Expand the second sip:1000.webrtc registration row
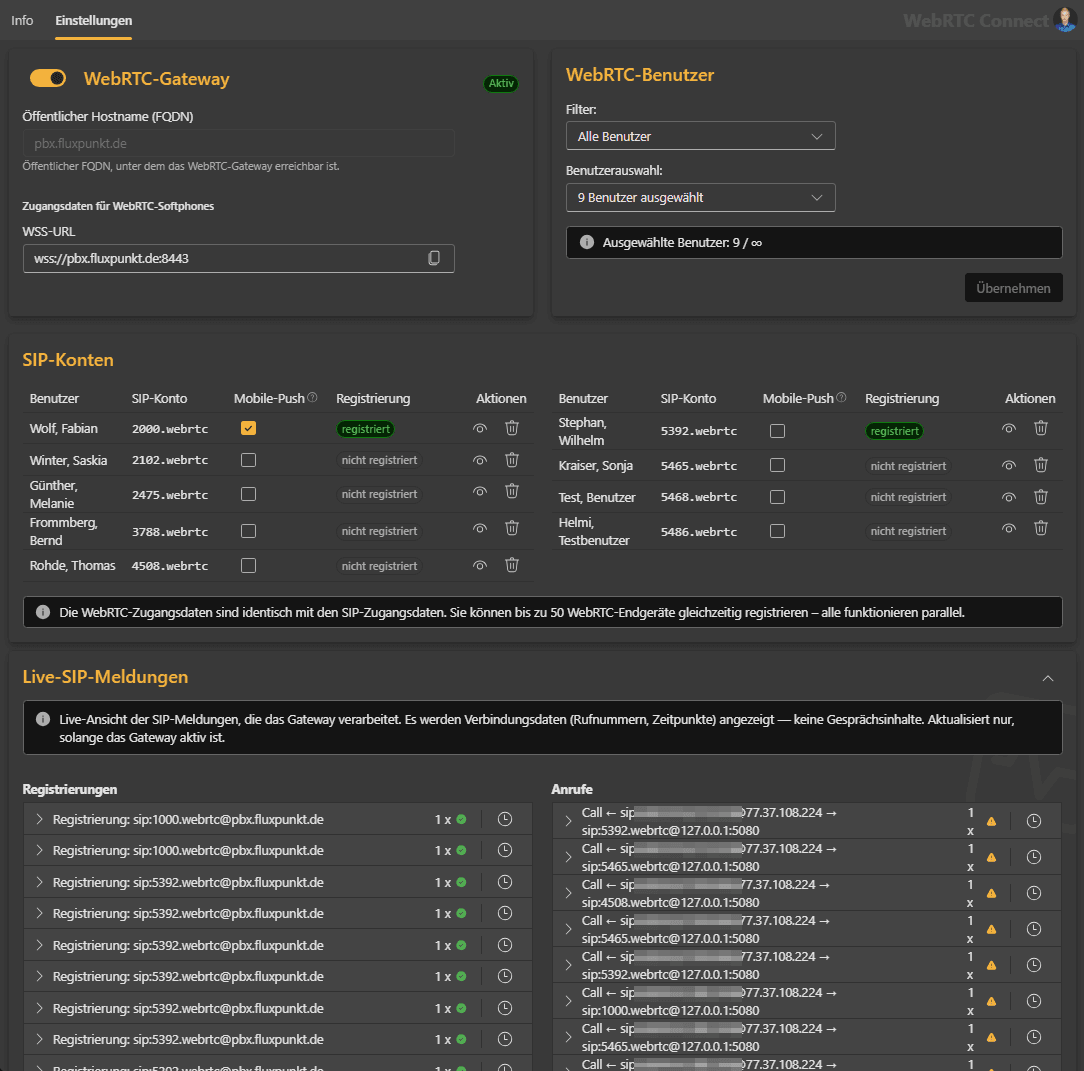The height and width of the screenshot is (1071, 1084). click(x=39, y=850)
